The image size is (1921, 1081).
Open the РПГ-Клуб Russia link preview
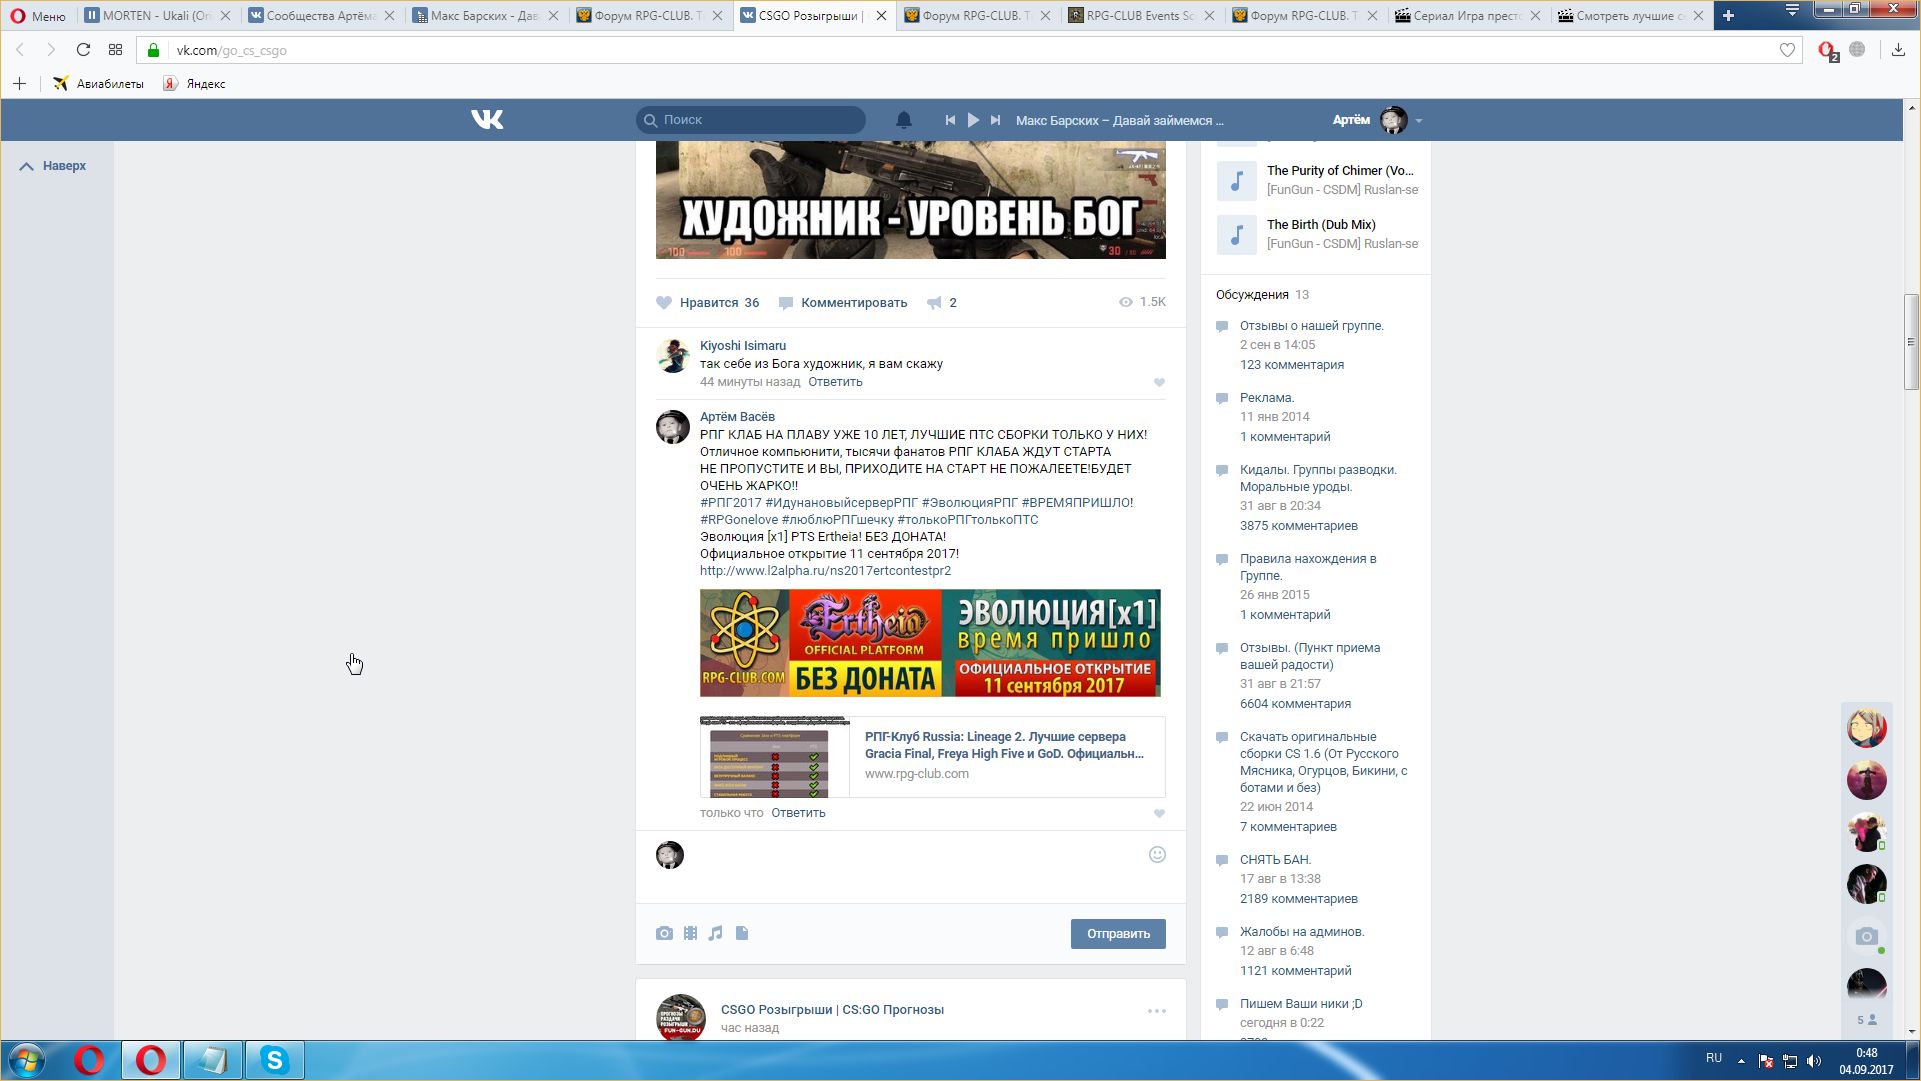[932, 757]
